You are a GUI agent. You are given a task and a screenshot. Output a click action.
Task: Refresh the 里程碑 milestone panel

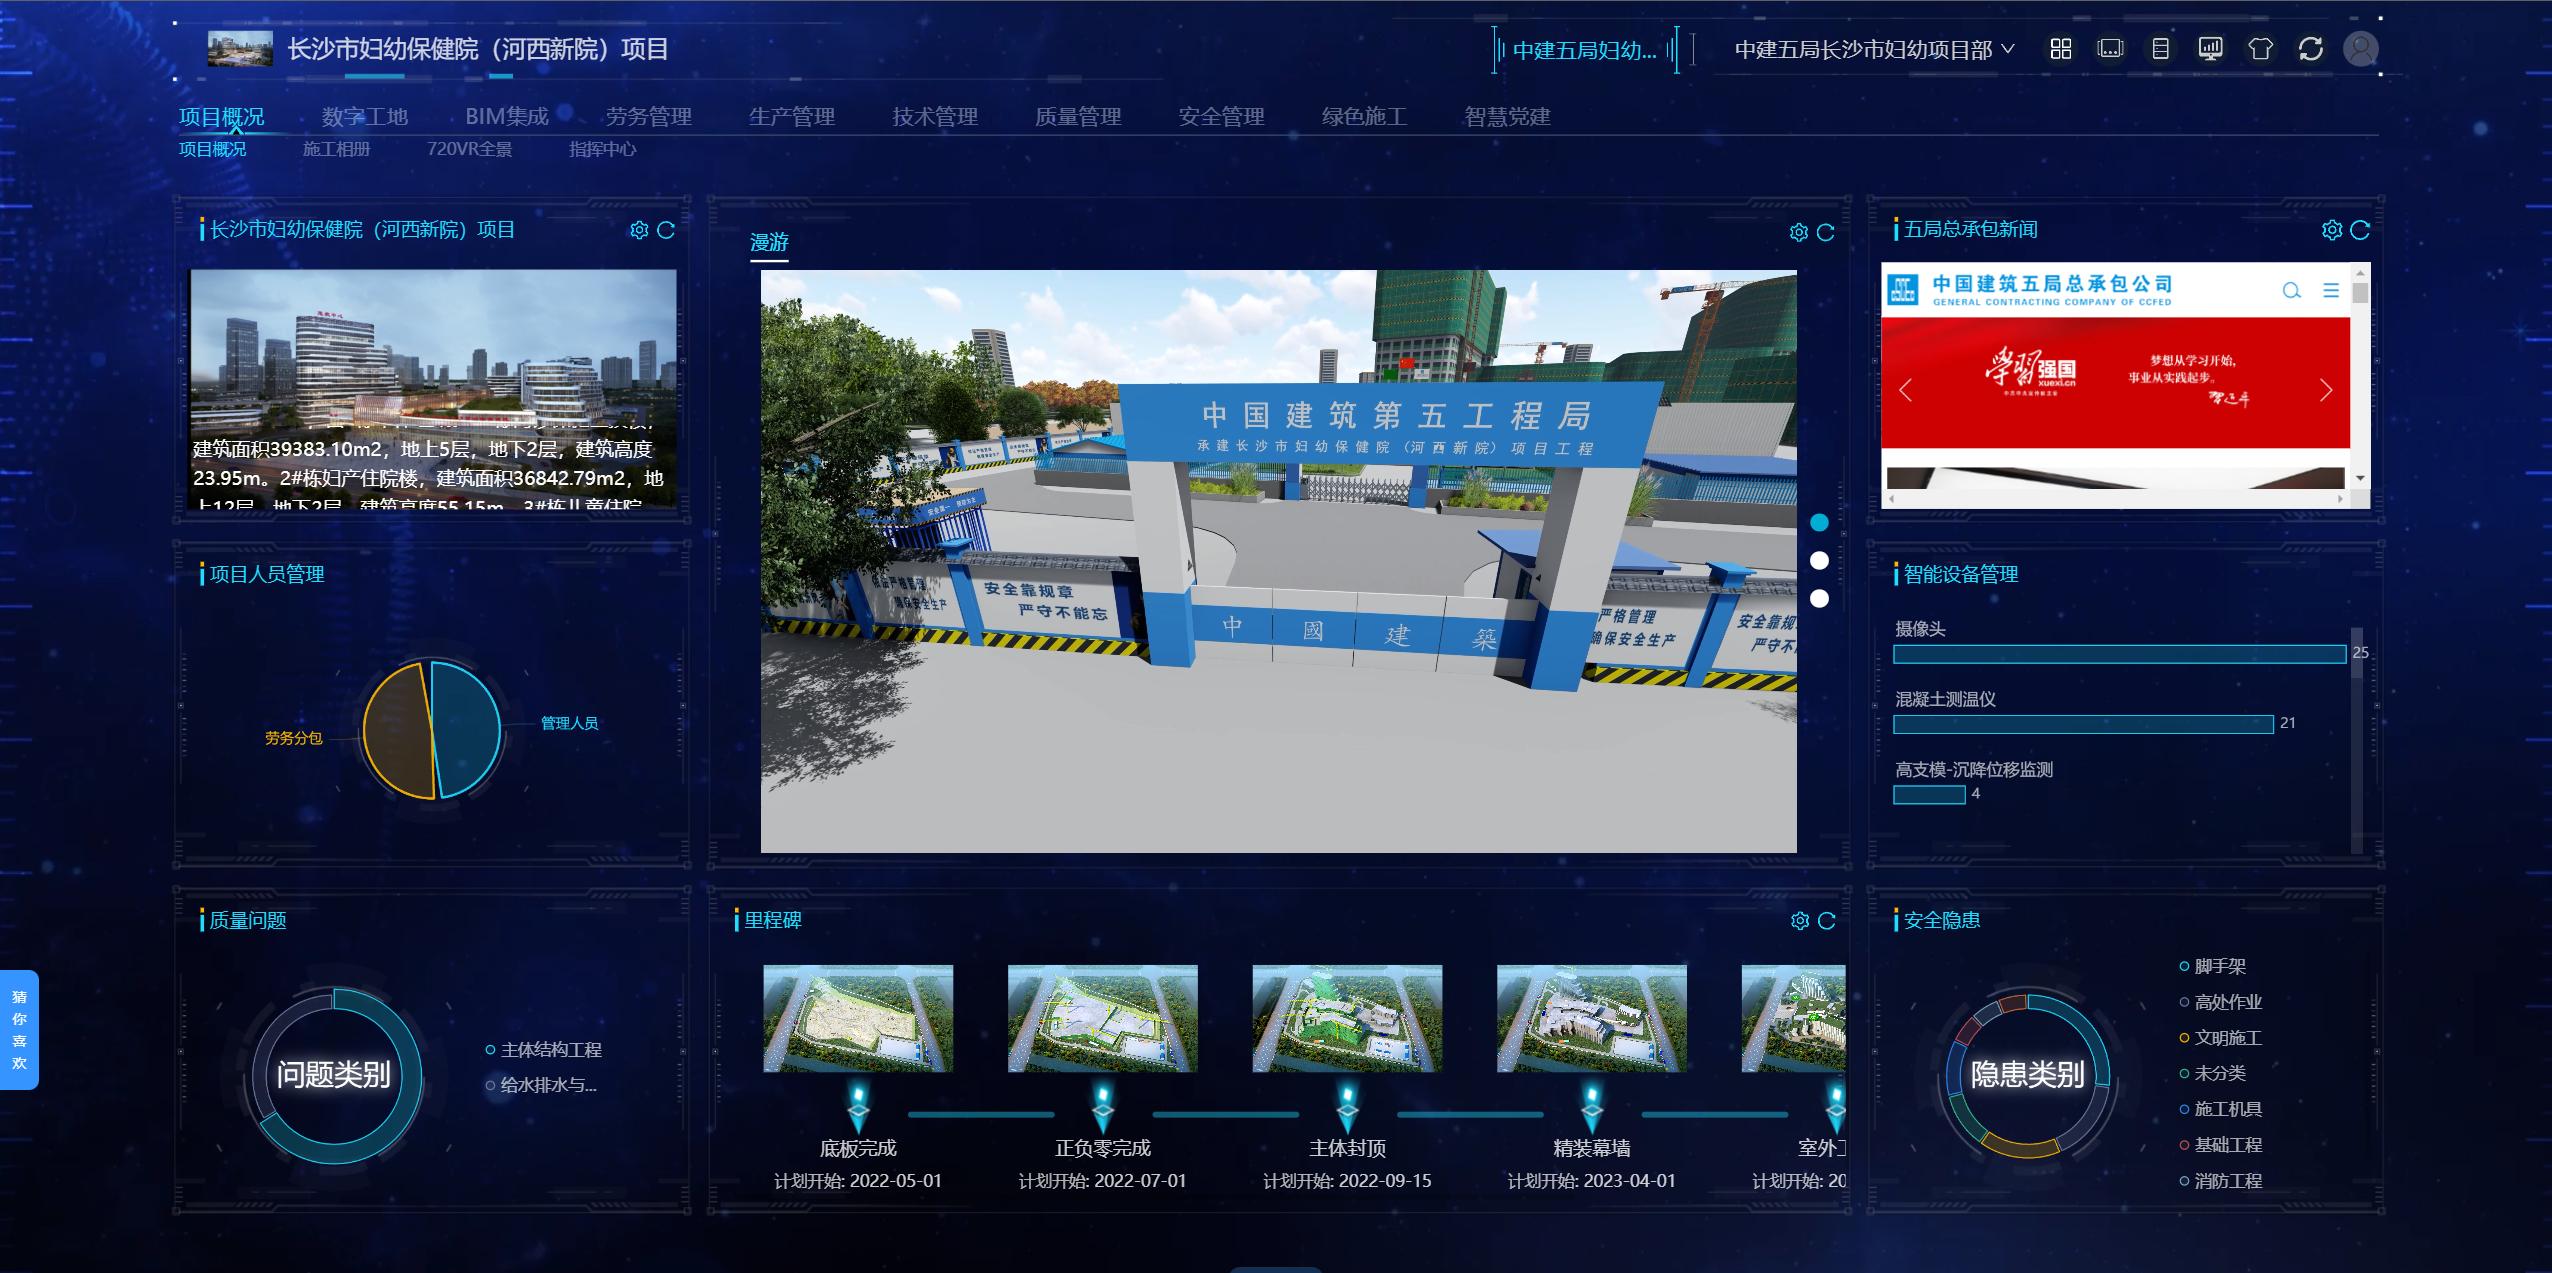1827,921
